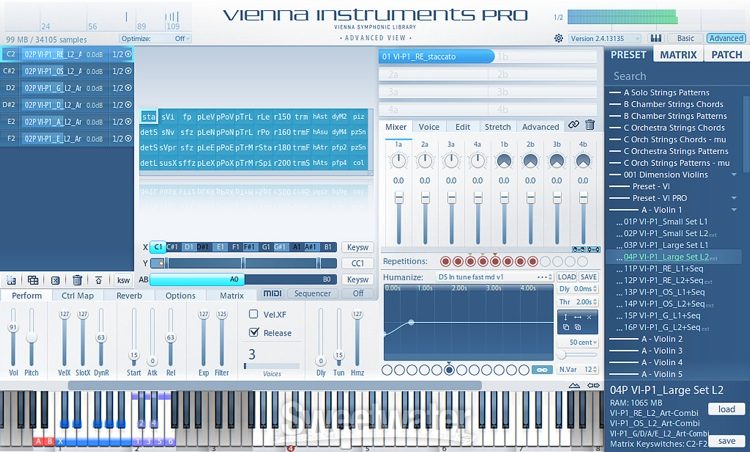Click the MIDI logo button
This screenshot has width=750, height=452.
[x=272, y=293]
